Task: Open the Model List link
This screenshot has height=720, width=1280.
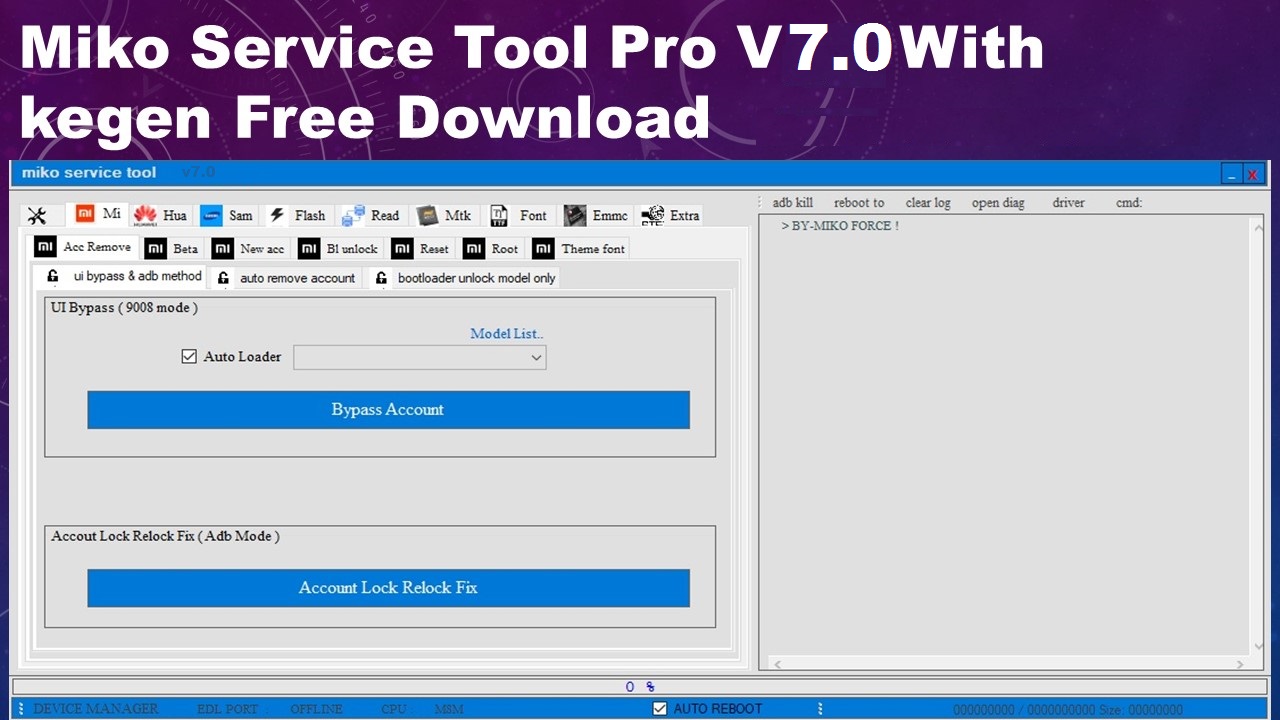Action: [x=507, y=334]
